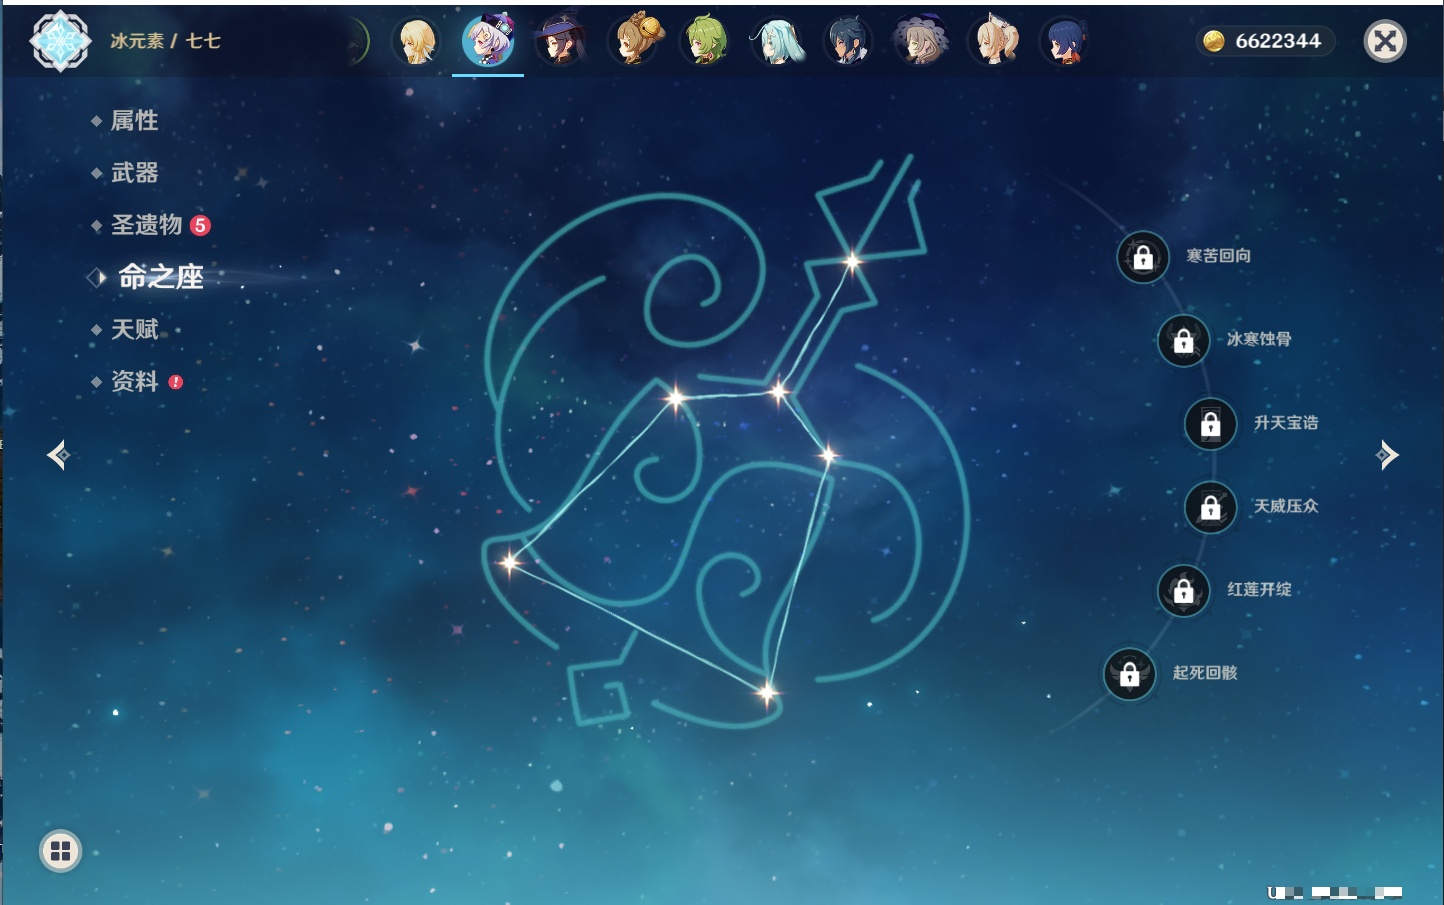Switch to Kaeya dark-blue-haired avatar
This screenshot has height=905, width=1444.
848,41
